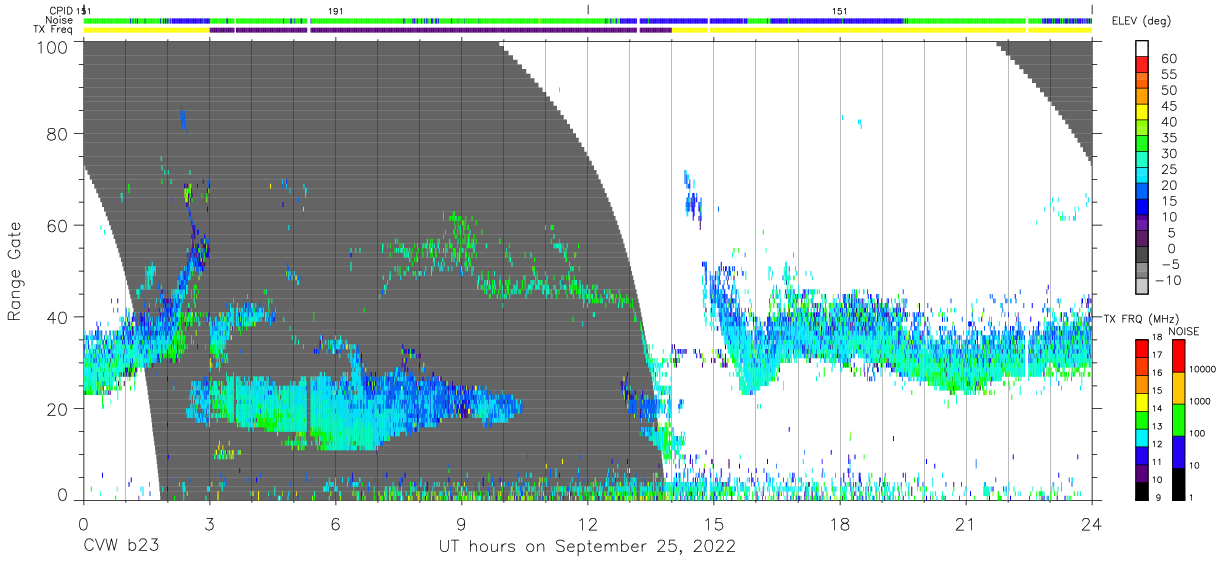Click the x-axis tick label '24'

pos(1092,525)
